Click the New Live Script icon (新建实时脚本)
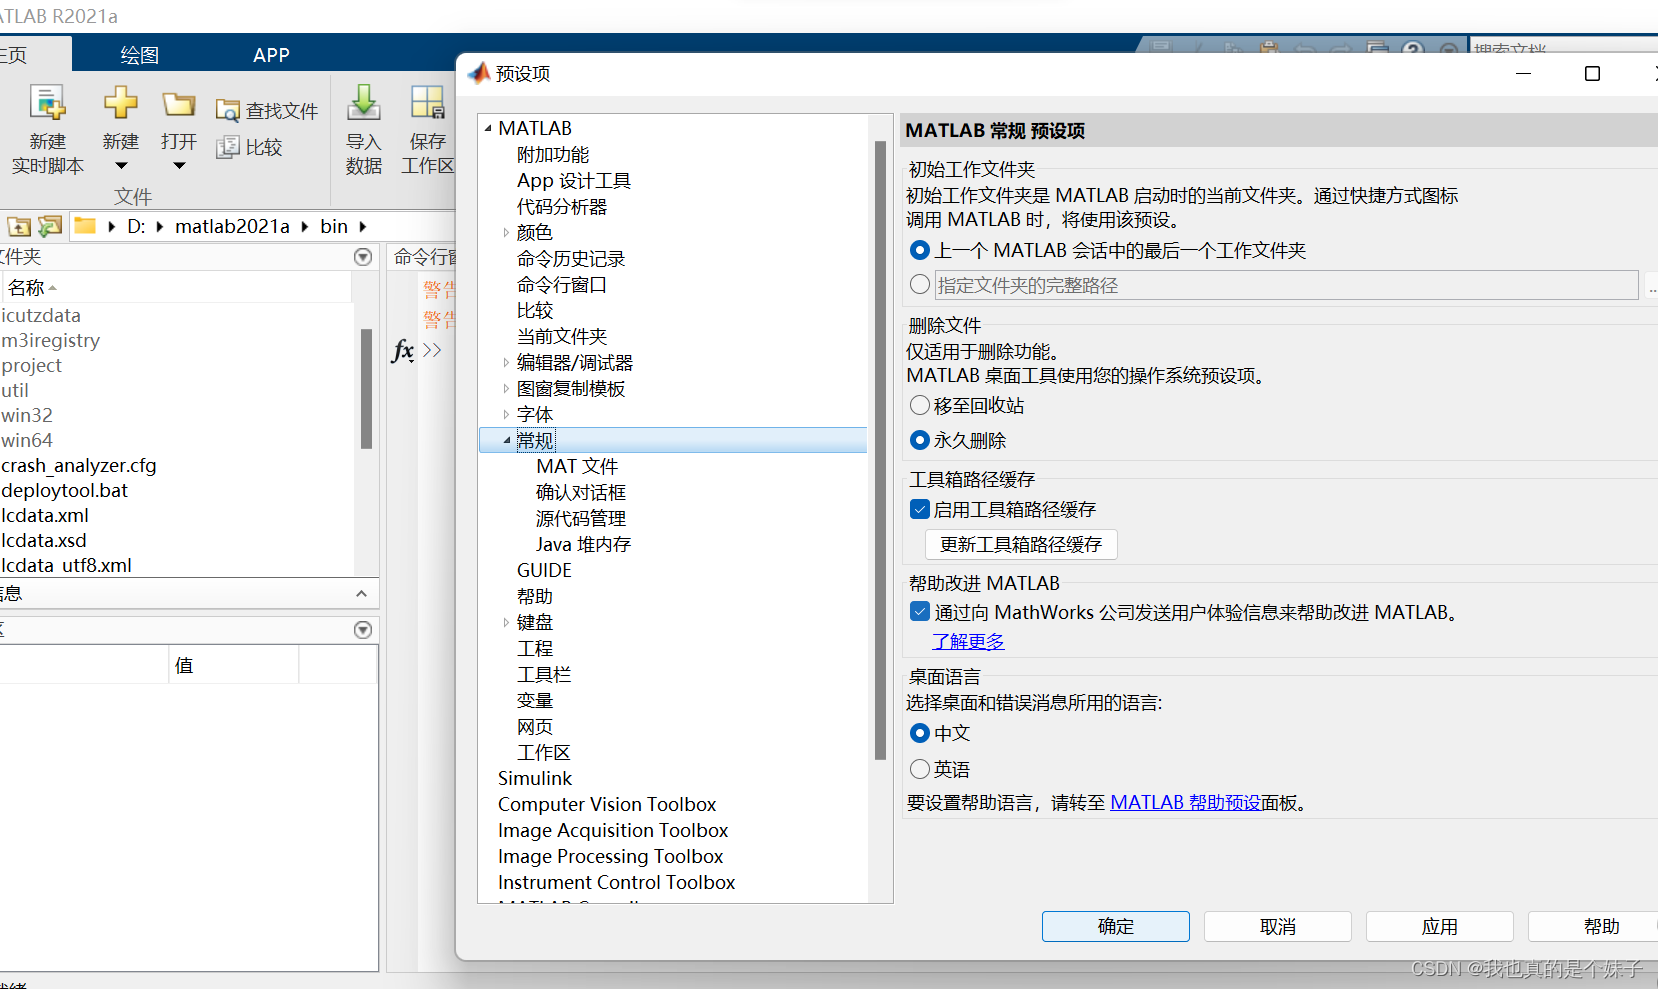 point(47,103)
